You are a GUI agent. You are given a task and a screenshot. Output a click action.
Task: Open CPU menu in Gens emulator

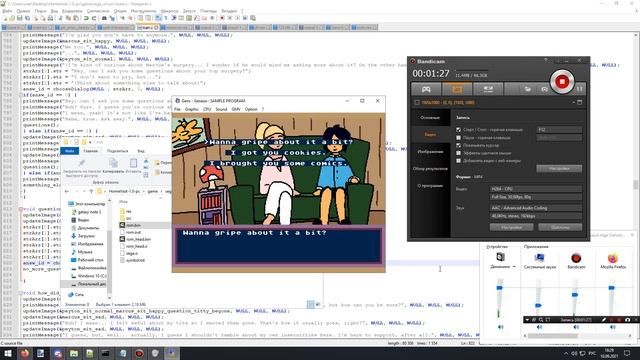click(x=207, y=109)
